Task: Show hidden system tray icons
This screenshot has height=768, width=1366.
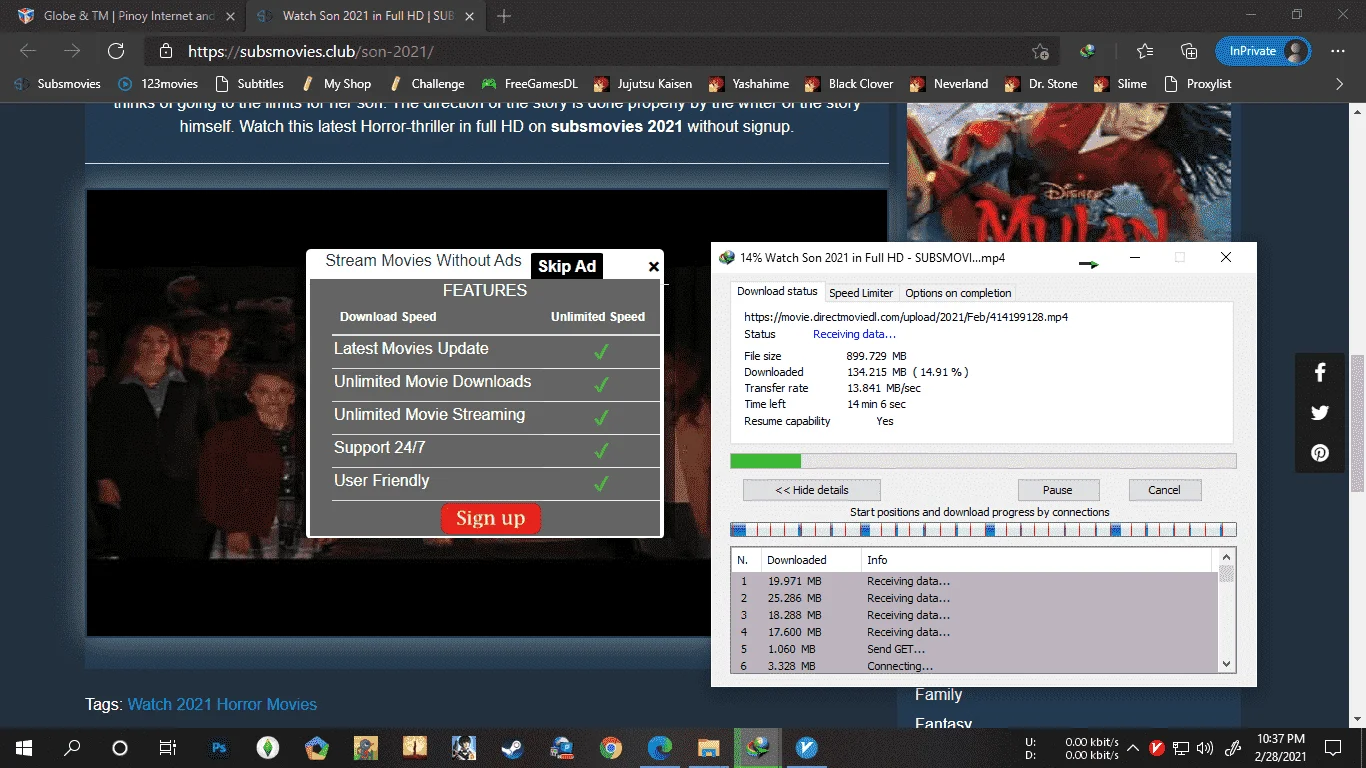Action: pyautogui.click(x=1133, y=747)
